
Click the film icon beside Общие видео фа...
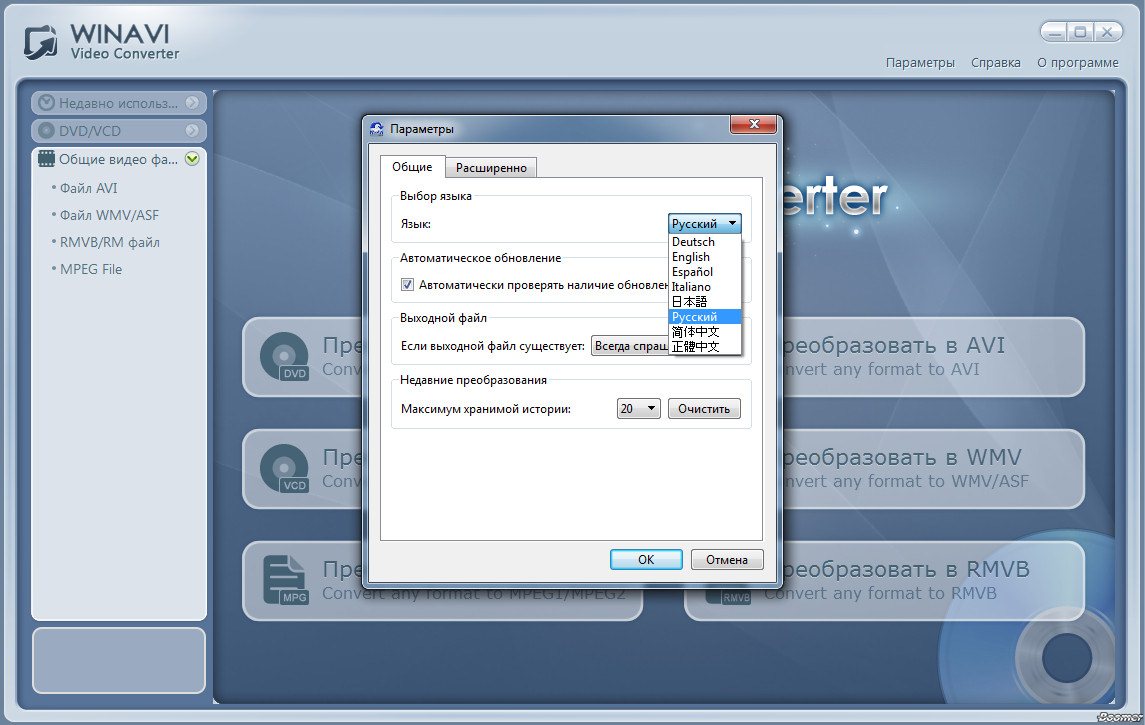tap(46, 158)
